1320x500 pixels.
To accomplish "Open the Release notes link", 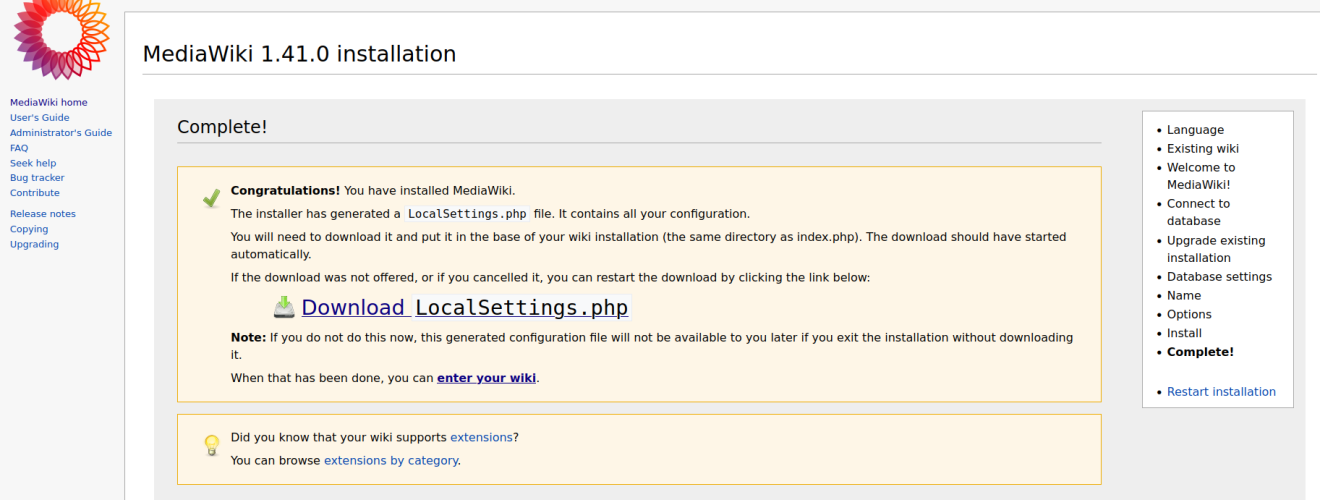I will tap(43, 213).
